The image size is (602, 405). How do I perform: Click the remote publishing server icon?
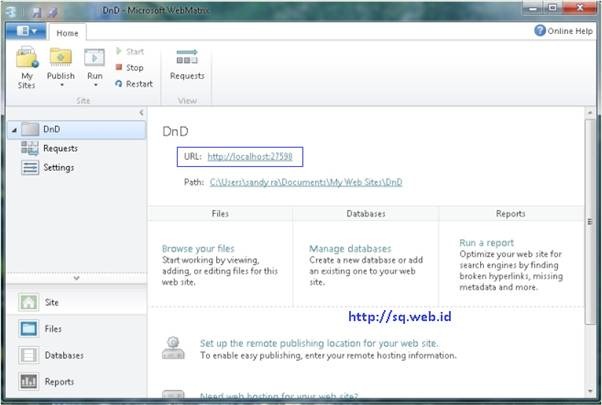pyautogui.click(x=173, y=348)
